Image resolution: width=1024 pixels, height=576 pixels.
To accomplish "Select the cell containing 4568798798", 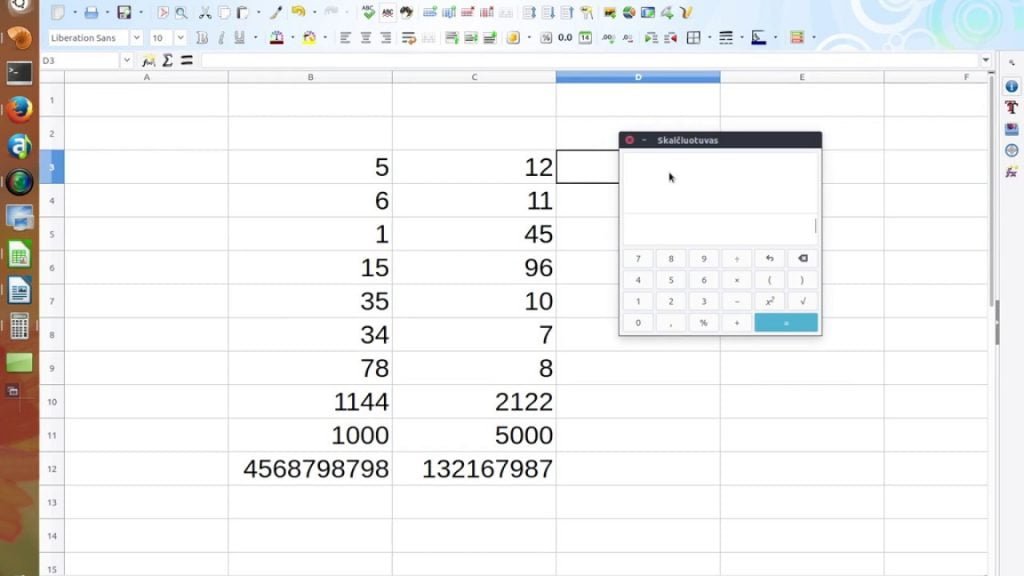I will pyautogui.click(x=310, y=469).
